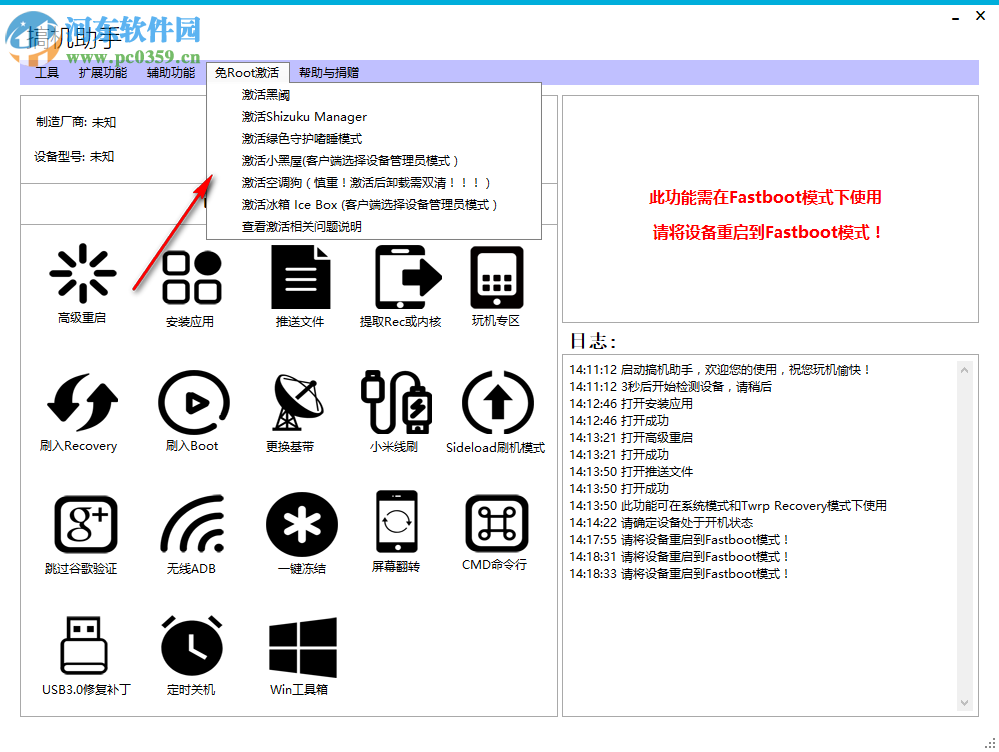Viewport: 999px width, 752px height.
Task: Click the log scrollbar up arrow
Action: click(x=965, y=370)
